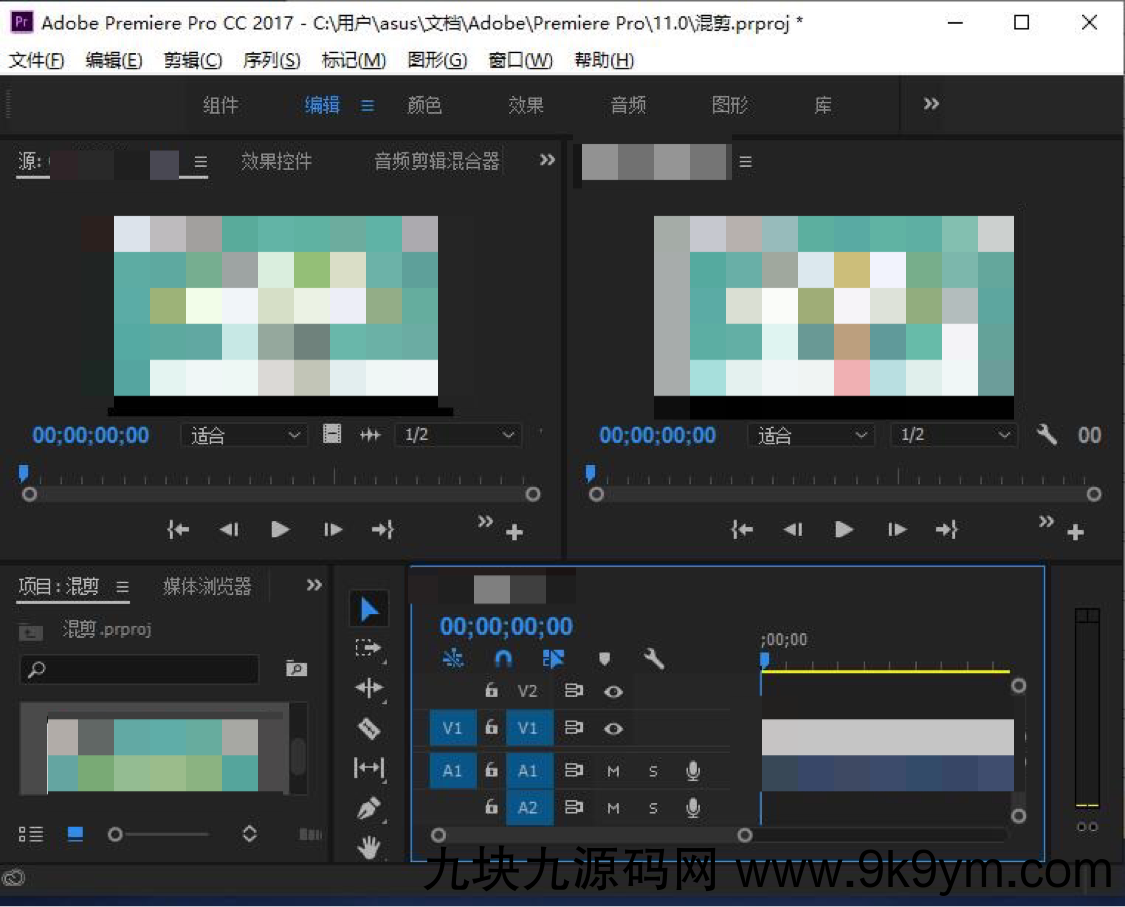1125x907 pixels.
Task: Click the project thumbnail size slider
Action: tap(116, 834)
